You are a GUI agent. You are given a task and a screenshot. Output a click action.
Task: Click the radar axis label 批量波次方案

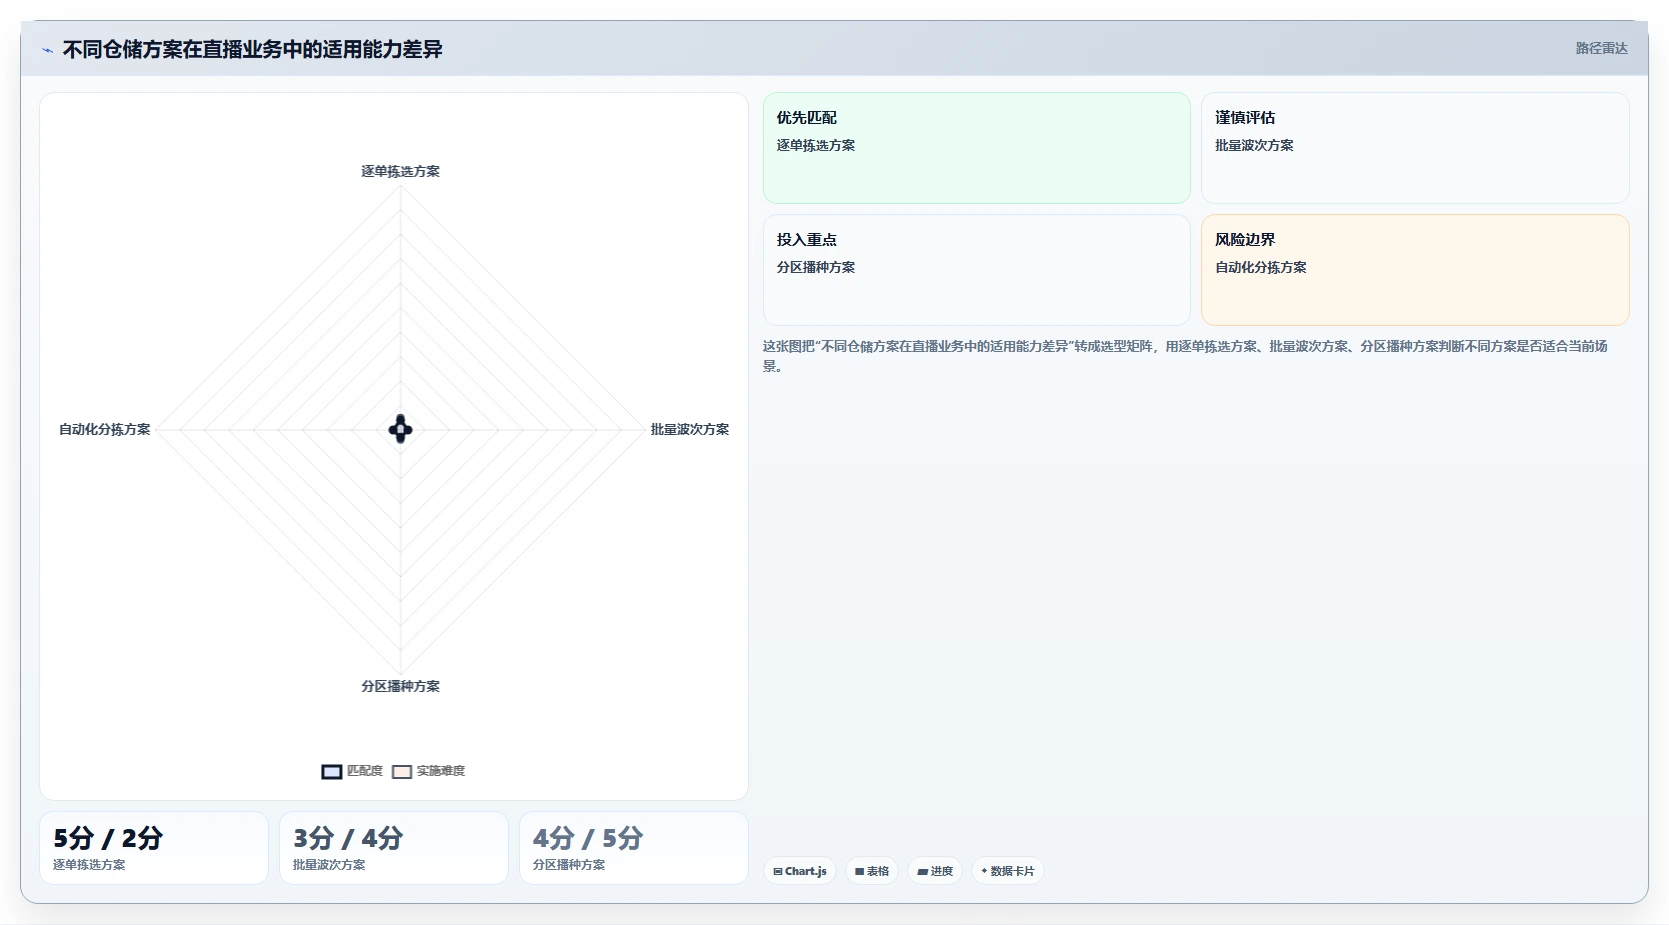point(690,429)
